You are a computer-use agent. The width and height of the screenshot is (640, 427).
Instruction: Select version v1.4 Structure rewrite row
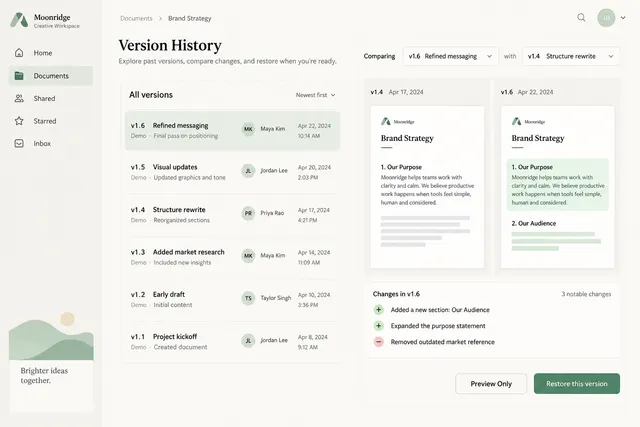(x=232, y=214)
